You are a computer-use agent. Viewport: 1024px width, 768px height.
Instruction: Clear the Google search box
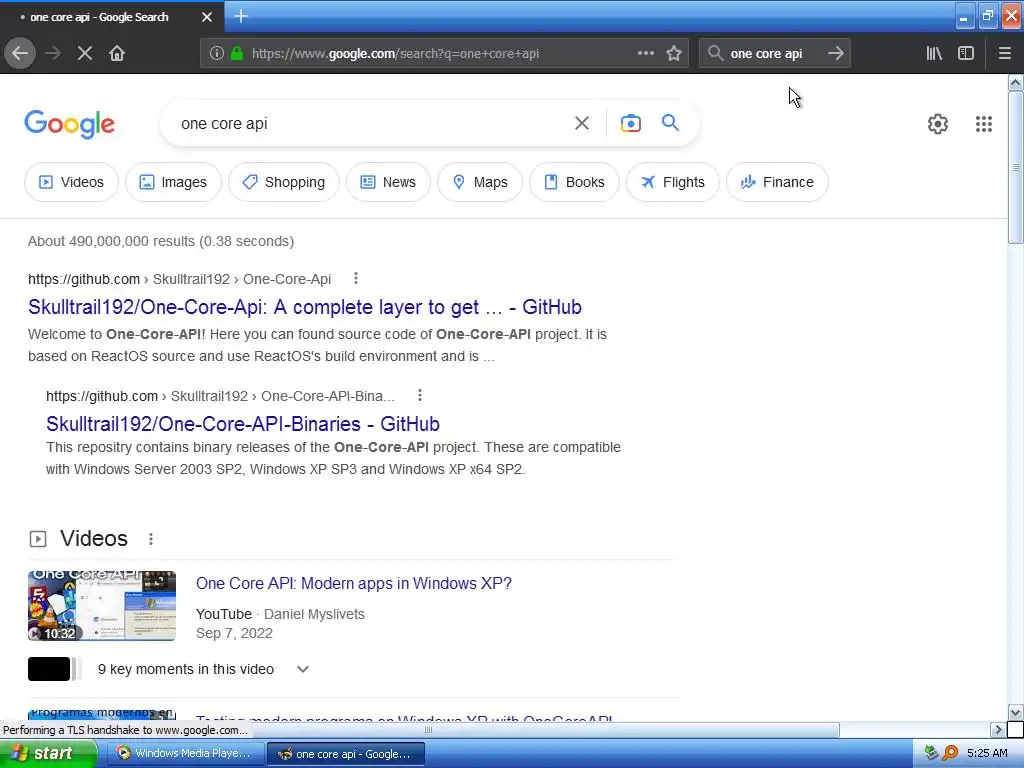[x=582, y=123]
